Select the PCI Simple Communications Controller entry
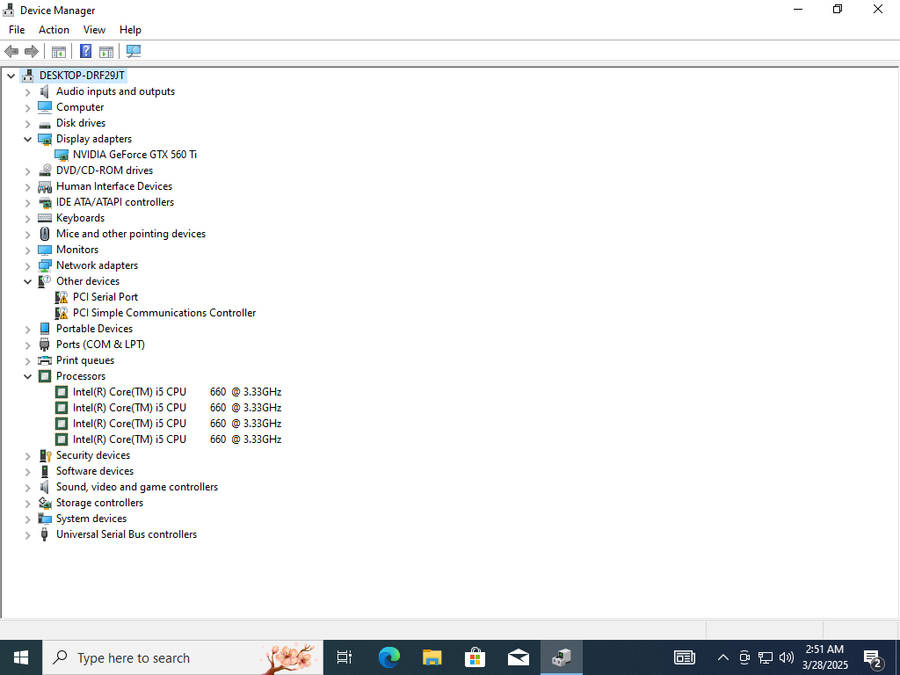This screenshot has width=900, height=675. tap(164, 312)
